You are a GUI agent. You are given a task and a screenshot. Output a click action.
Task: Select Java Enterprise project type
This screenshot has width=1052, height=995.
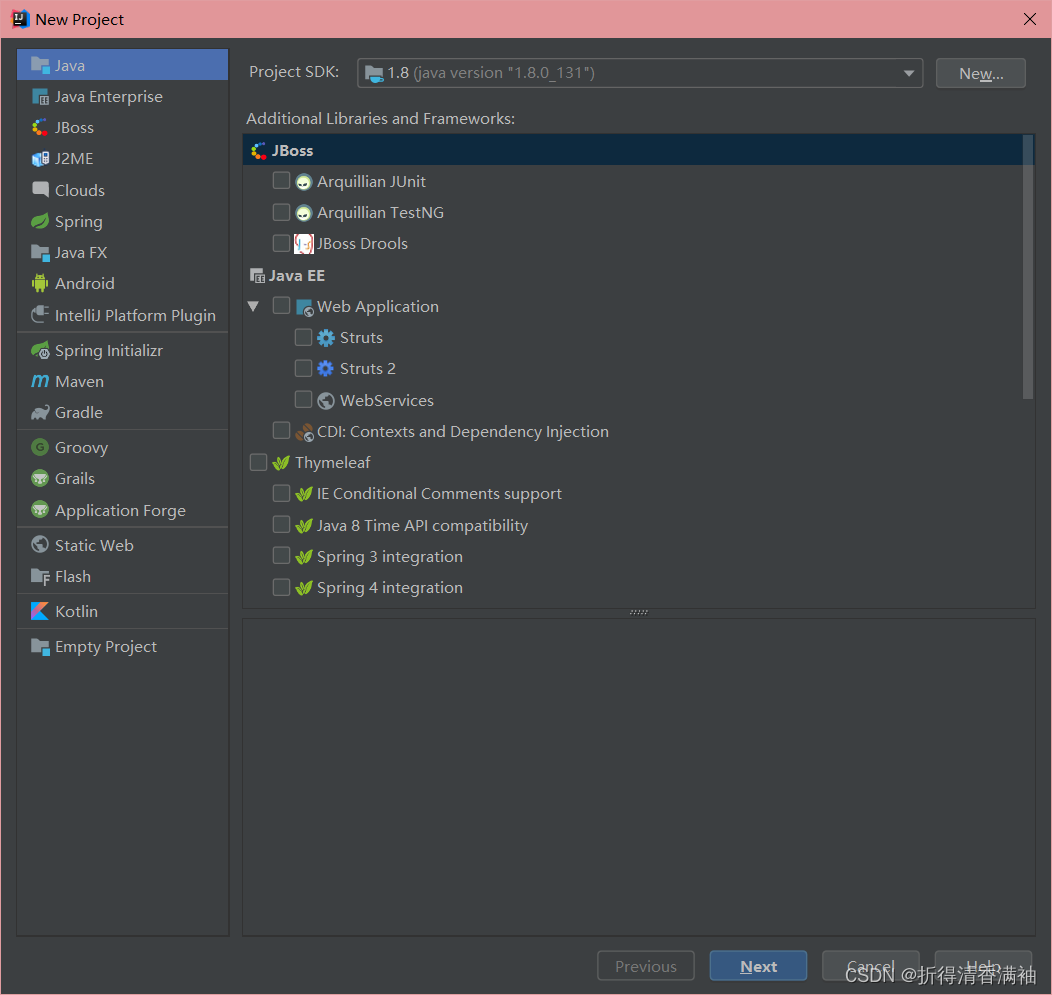point(122,97)
